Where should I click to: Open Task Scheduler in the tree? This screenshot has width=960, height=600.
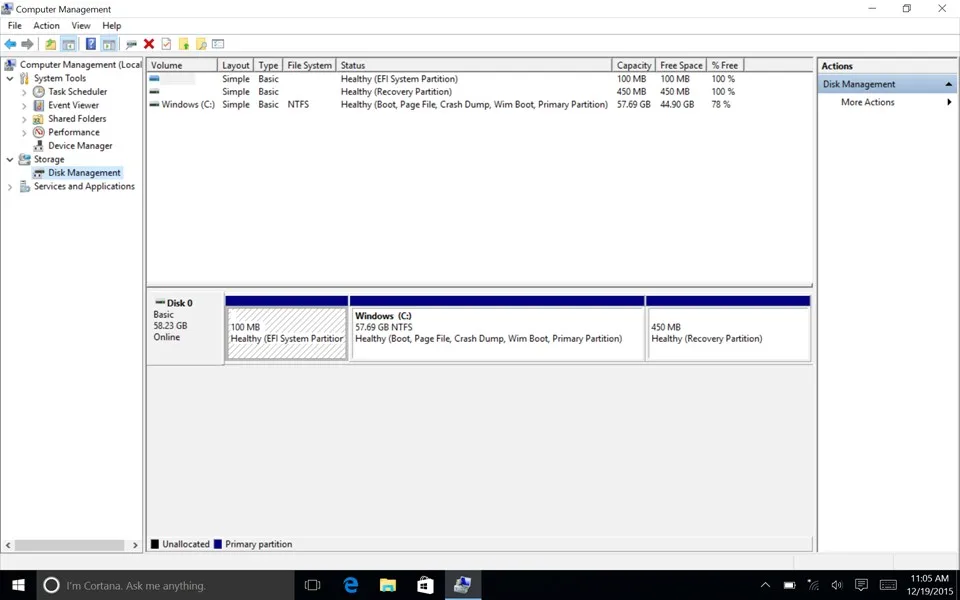click(x=77, y=92)
